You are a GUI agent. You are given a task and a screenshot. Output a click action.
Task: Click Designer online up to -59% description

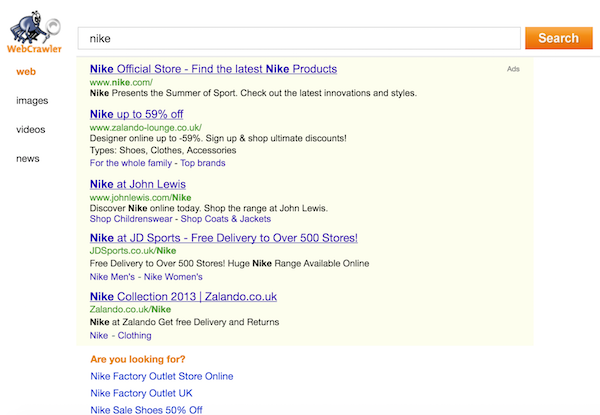click(218, 138)
